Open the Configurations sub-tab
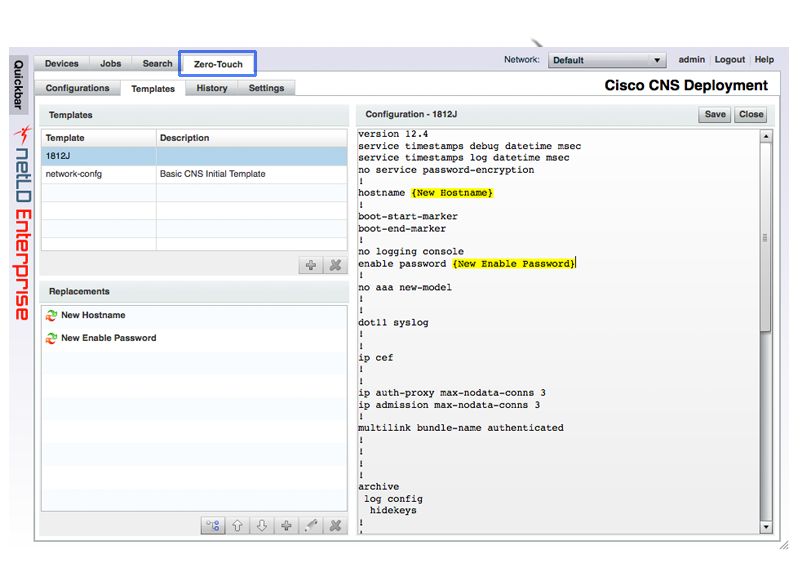800x580 pixels. [x=78, y=88]
